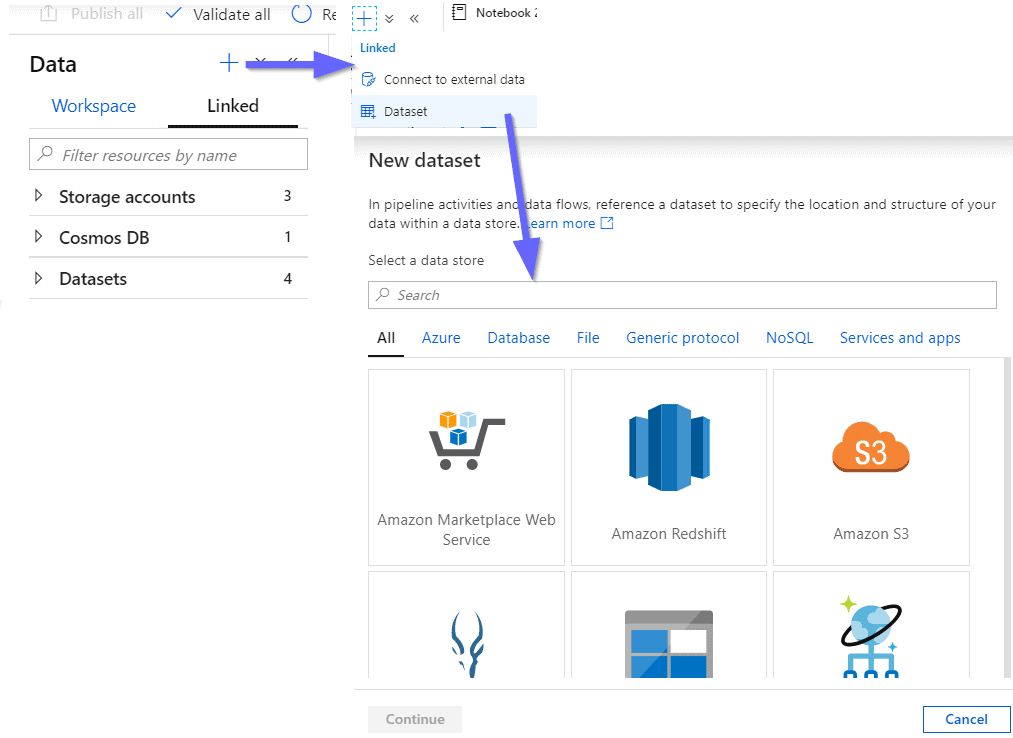Switch to the Azure data store tab

(x=441, y=338)
